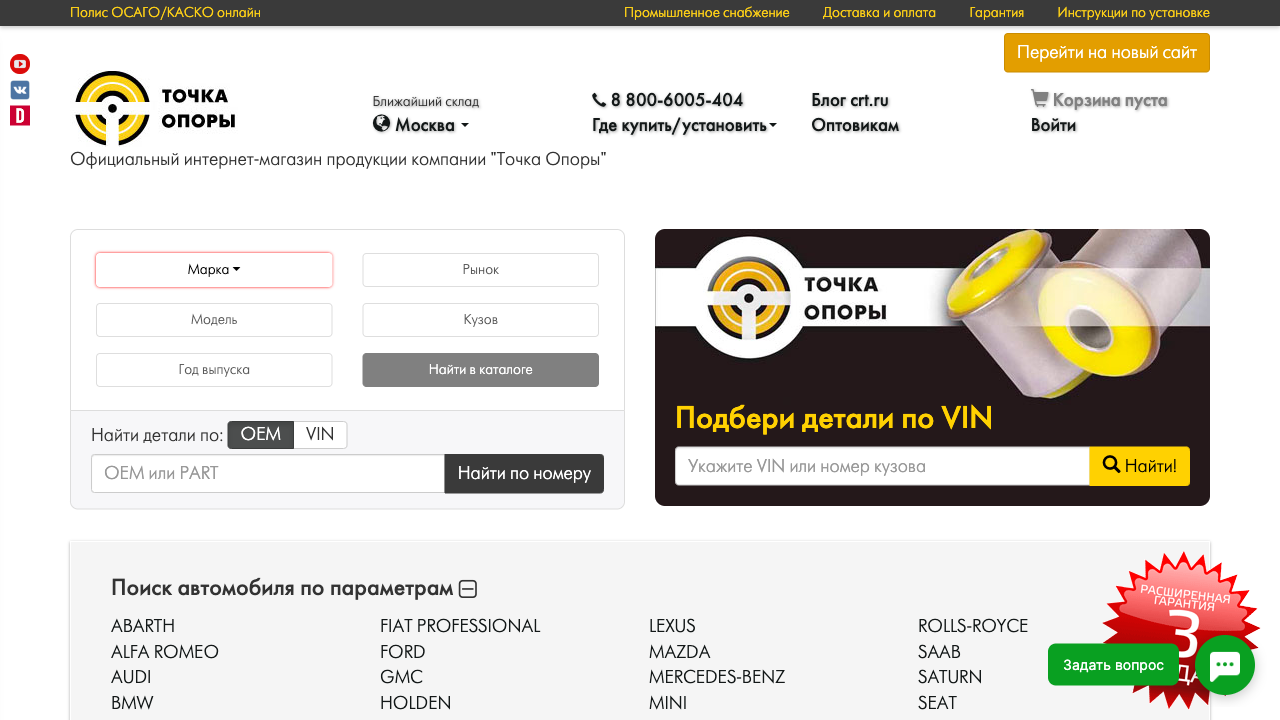Open Доставка и оплата page
Image resolution: width=1280 pixels, height=720 pixels.
pyautogui.click(x=879, y=13)
